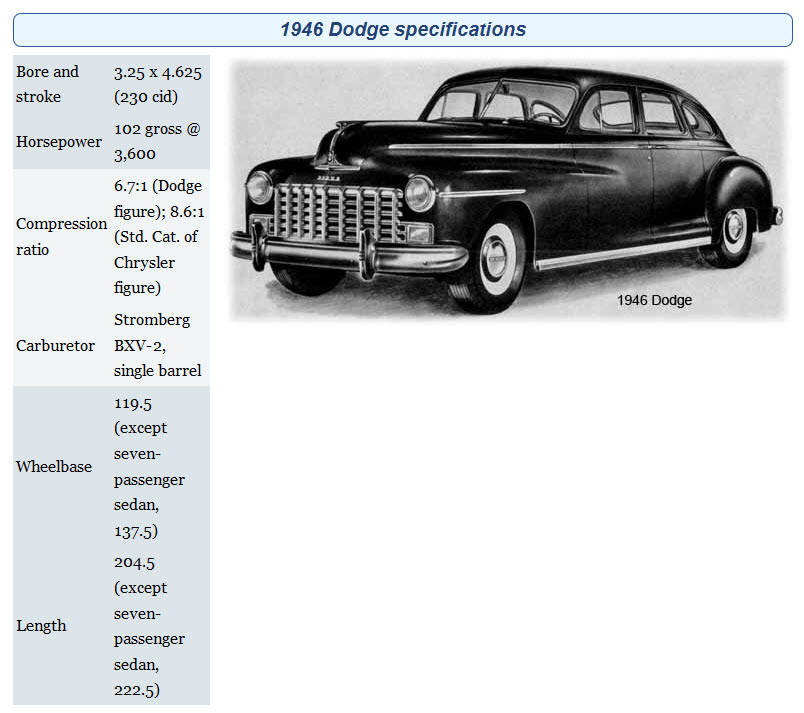This screenshot has height=713, width=804.
Task: Select the "Length" row label
Action: (x=42, y=626)
